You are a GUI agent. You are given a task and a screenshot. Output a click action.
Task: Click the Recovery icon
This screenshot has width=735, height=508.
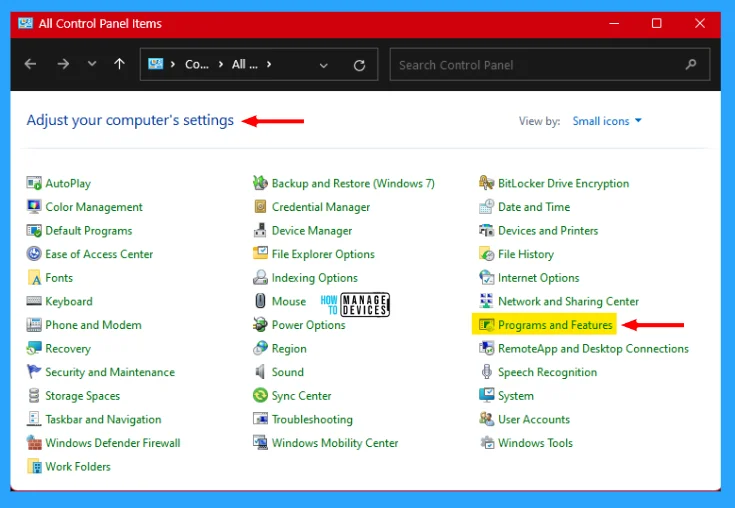(x=34, y=348)
